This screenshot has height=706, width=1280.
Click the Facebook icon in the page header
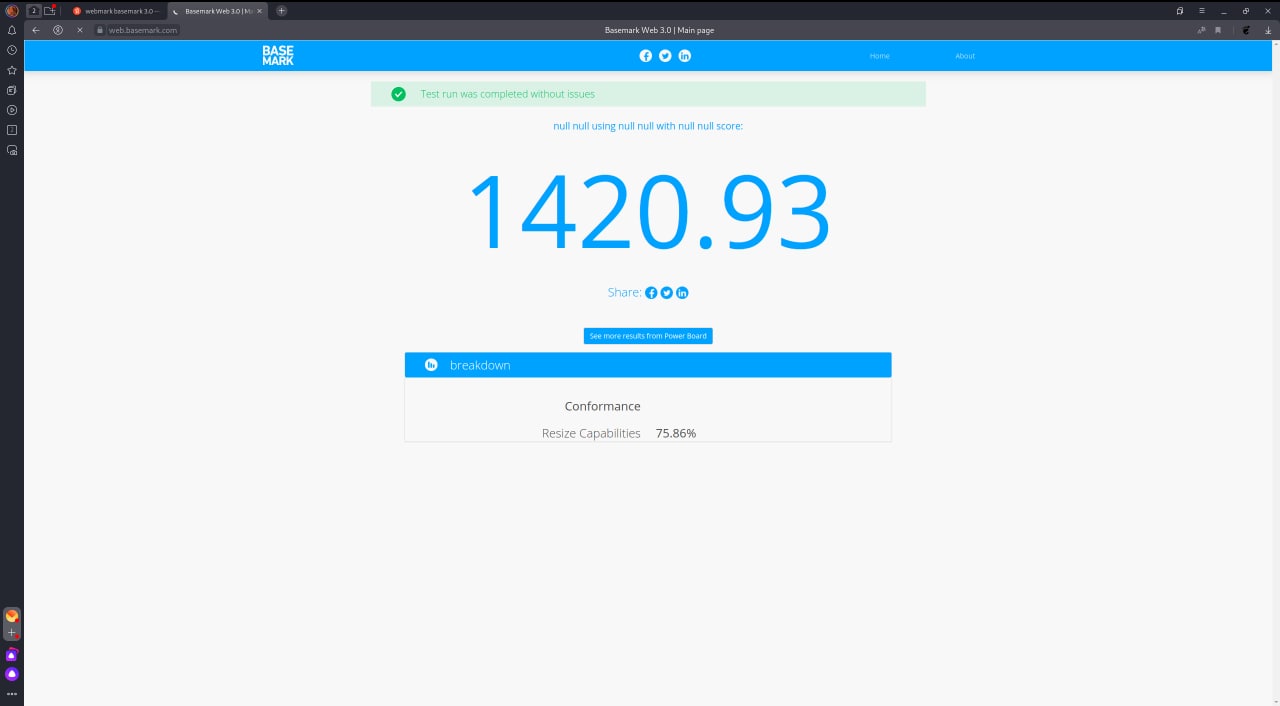646,56
